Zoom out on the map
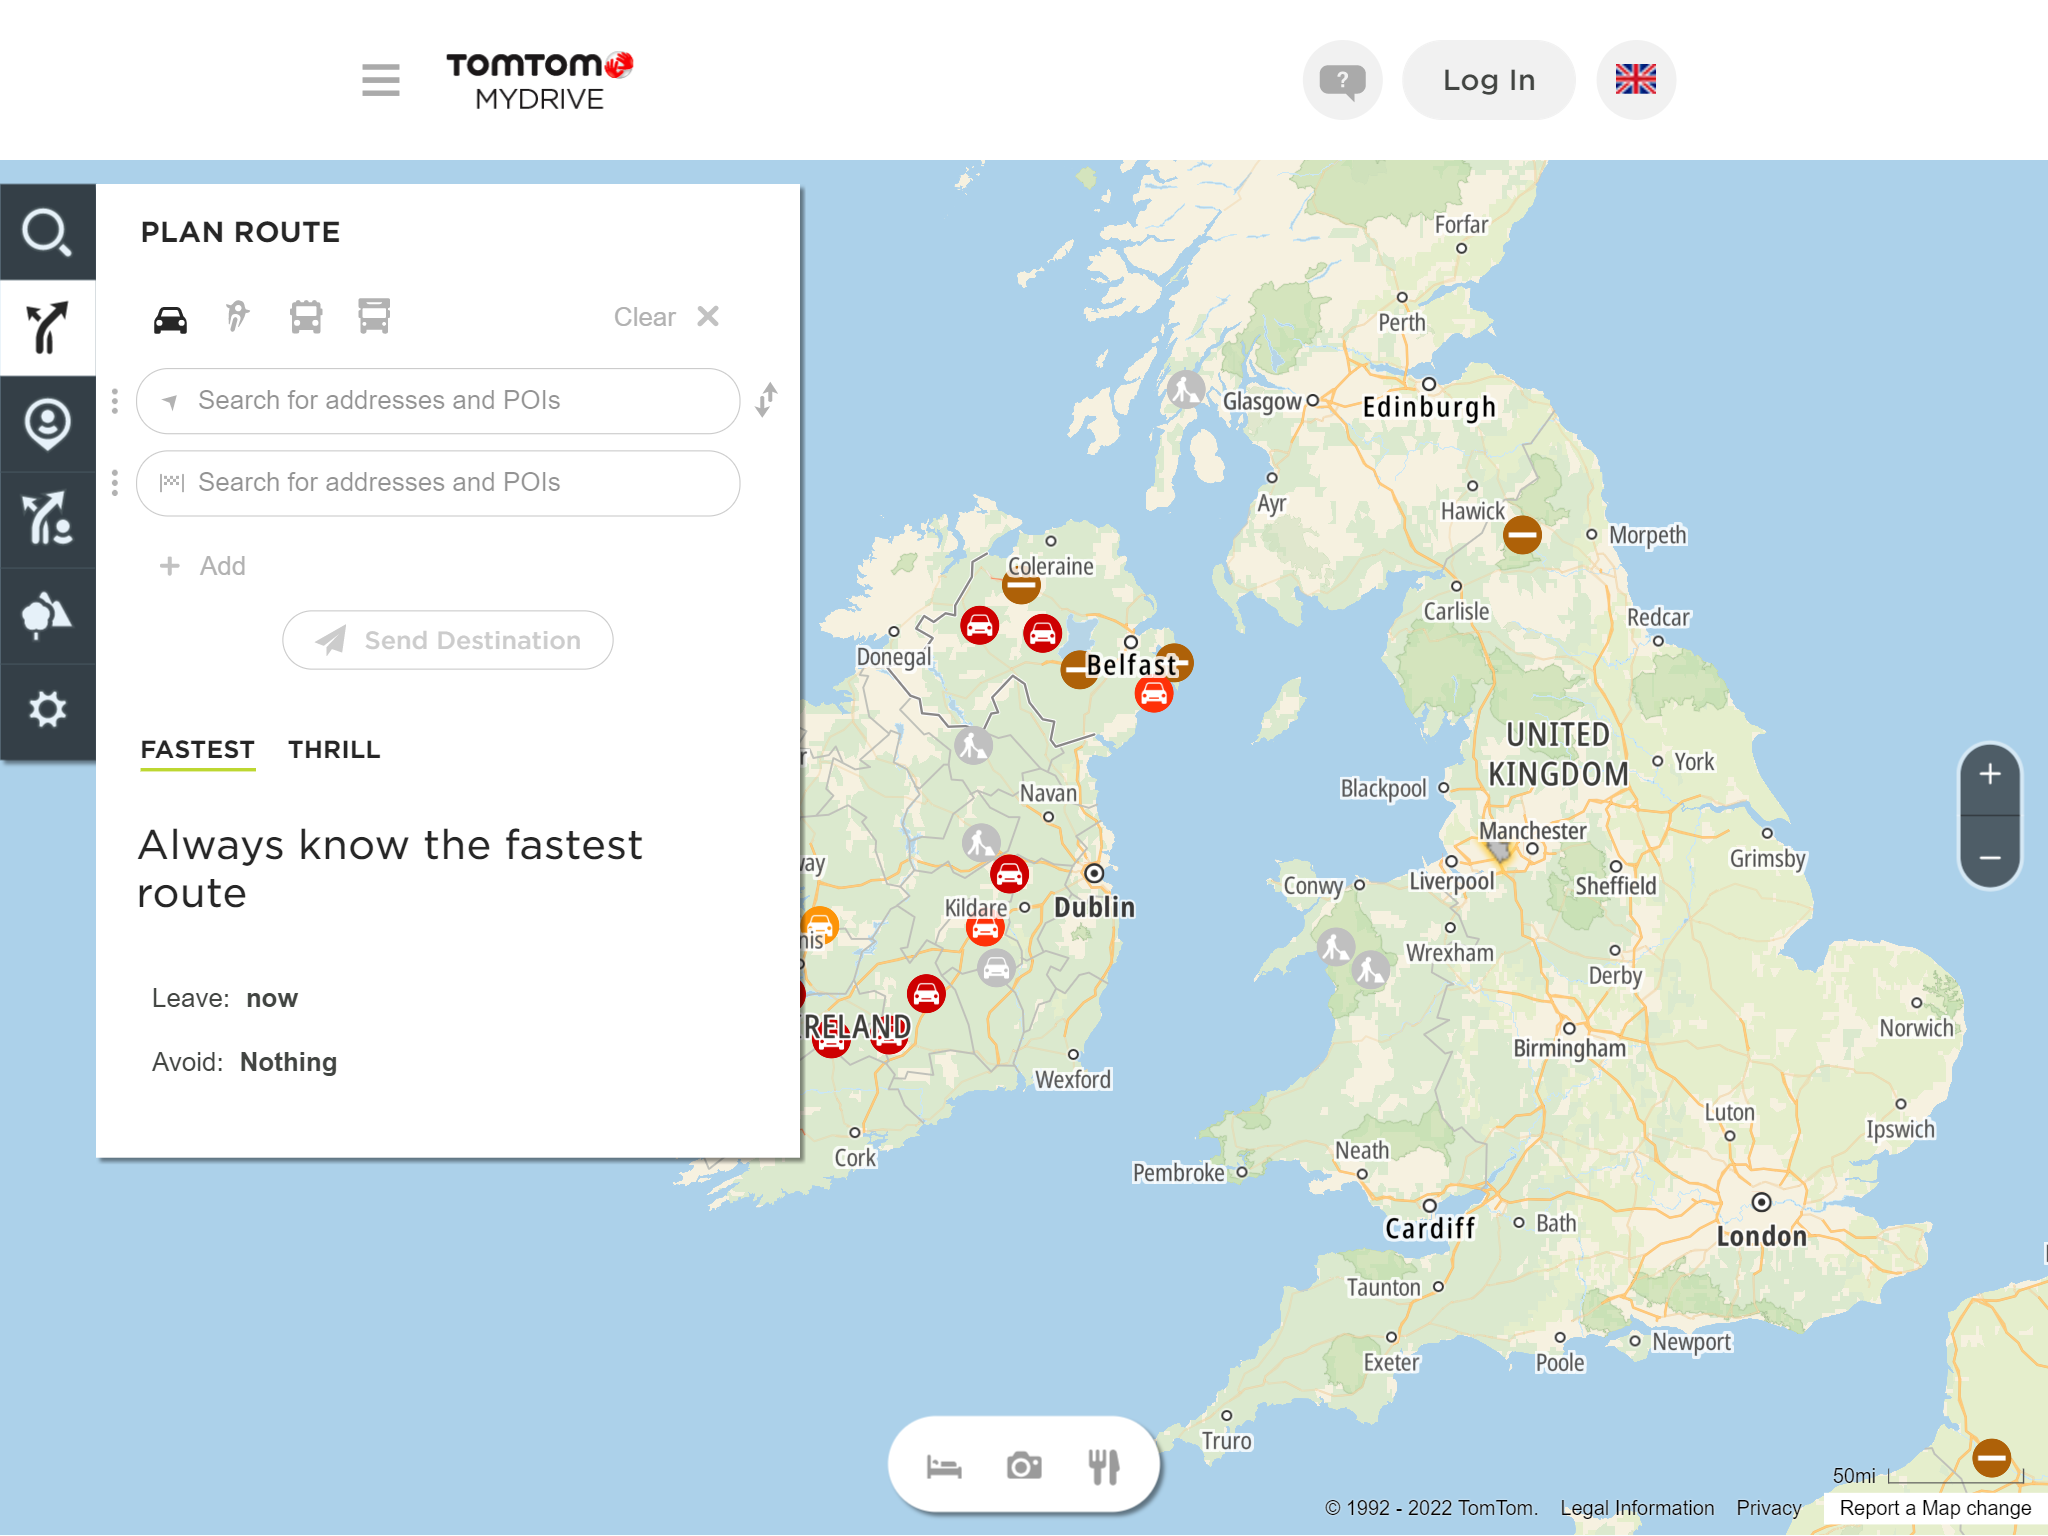This screenshot has height=1536, width=2048. [x=1990, y=858]
